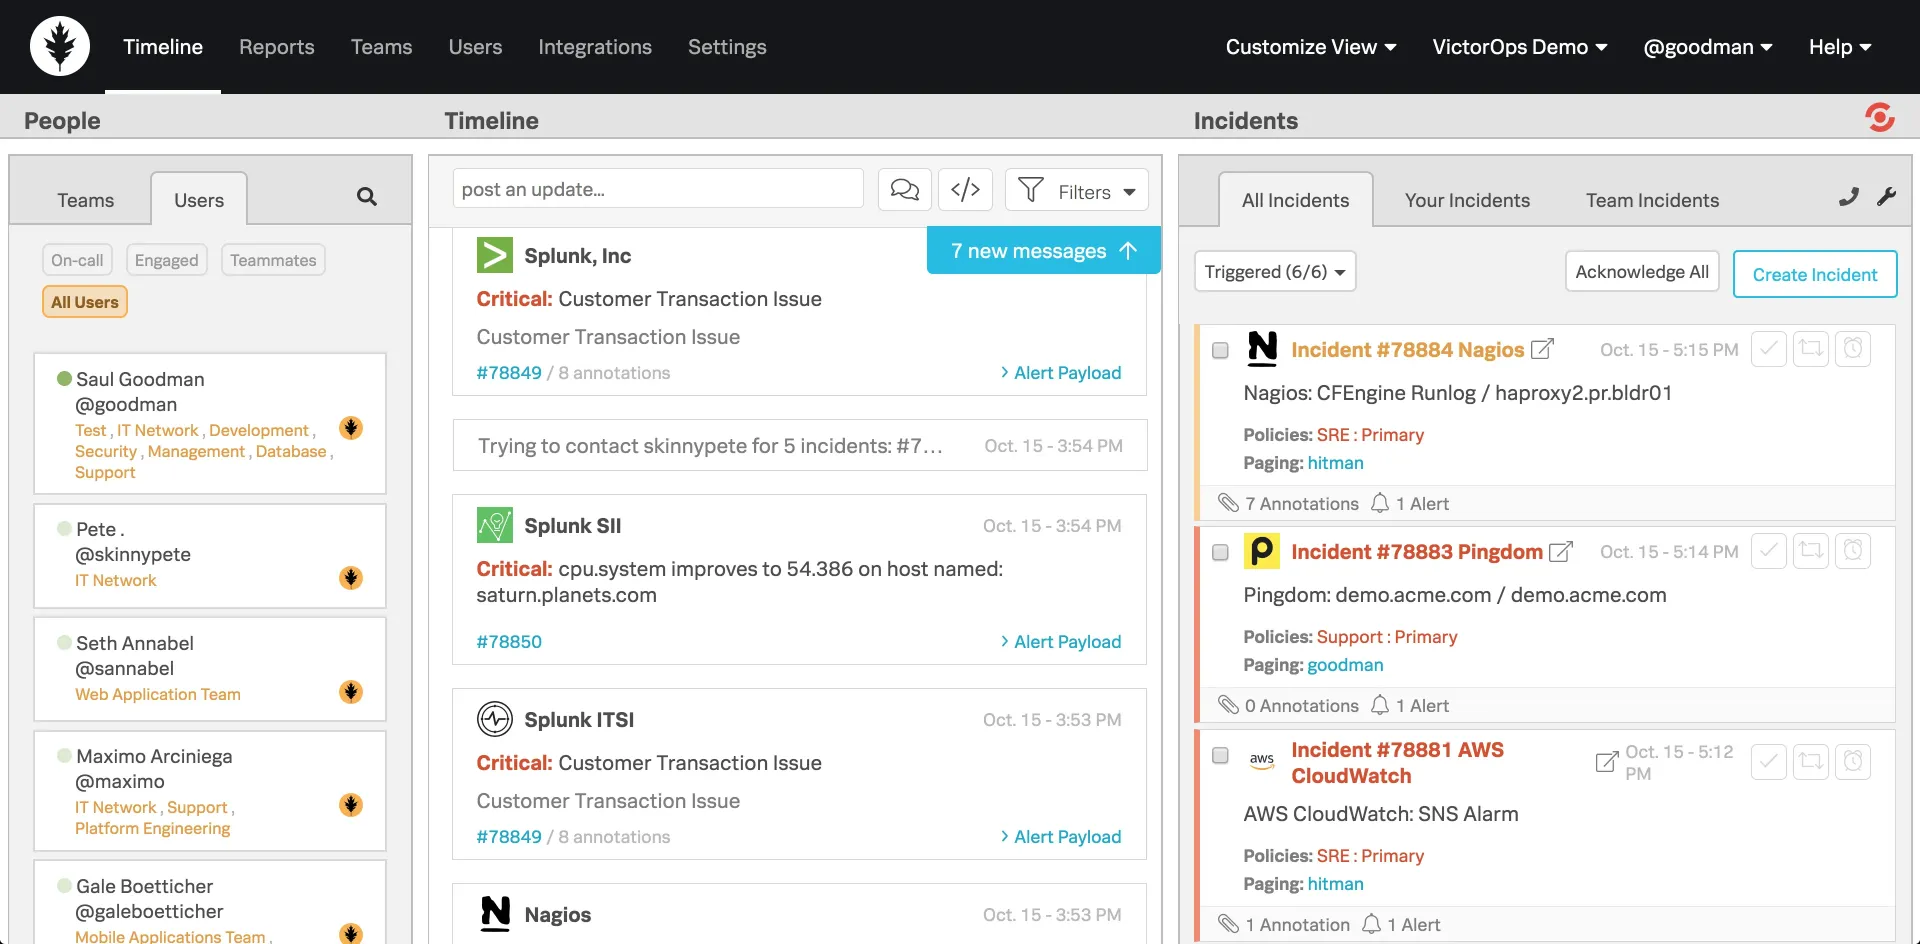The image size is (1920, 944).
Task: Click Saul Goodman's leaf badge icon
Action: pos(351,428)
